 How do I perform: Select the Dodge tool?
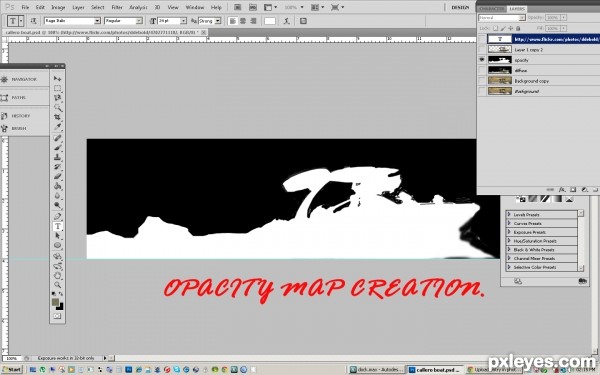tap(57, 205)
